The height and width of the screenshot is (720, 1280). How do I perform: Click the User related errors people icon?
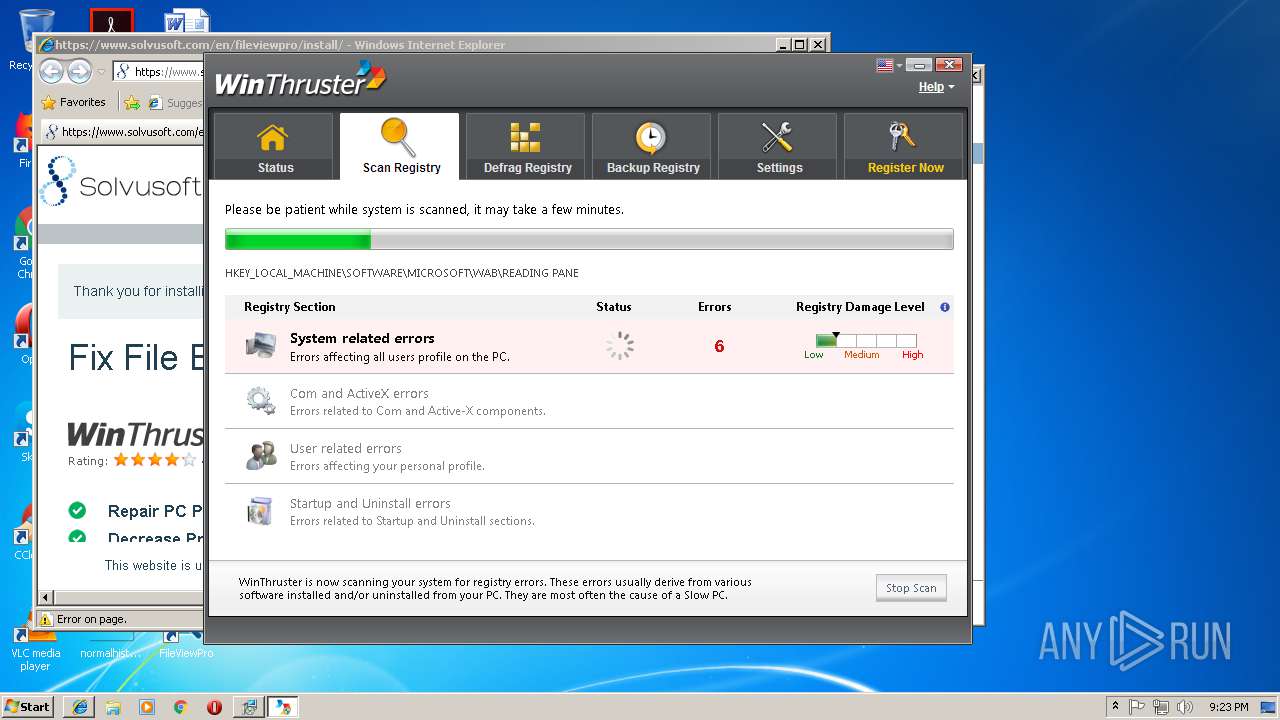pos(261,456)
